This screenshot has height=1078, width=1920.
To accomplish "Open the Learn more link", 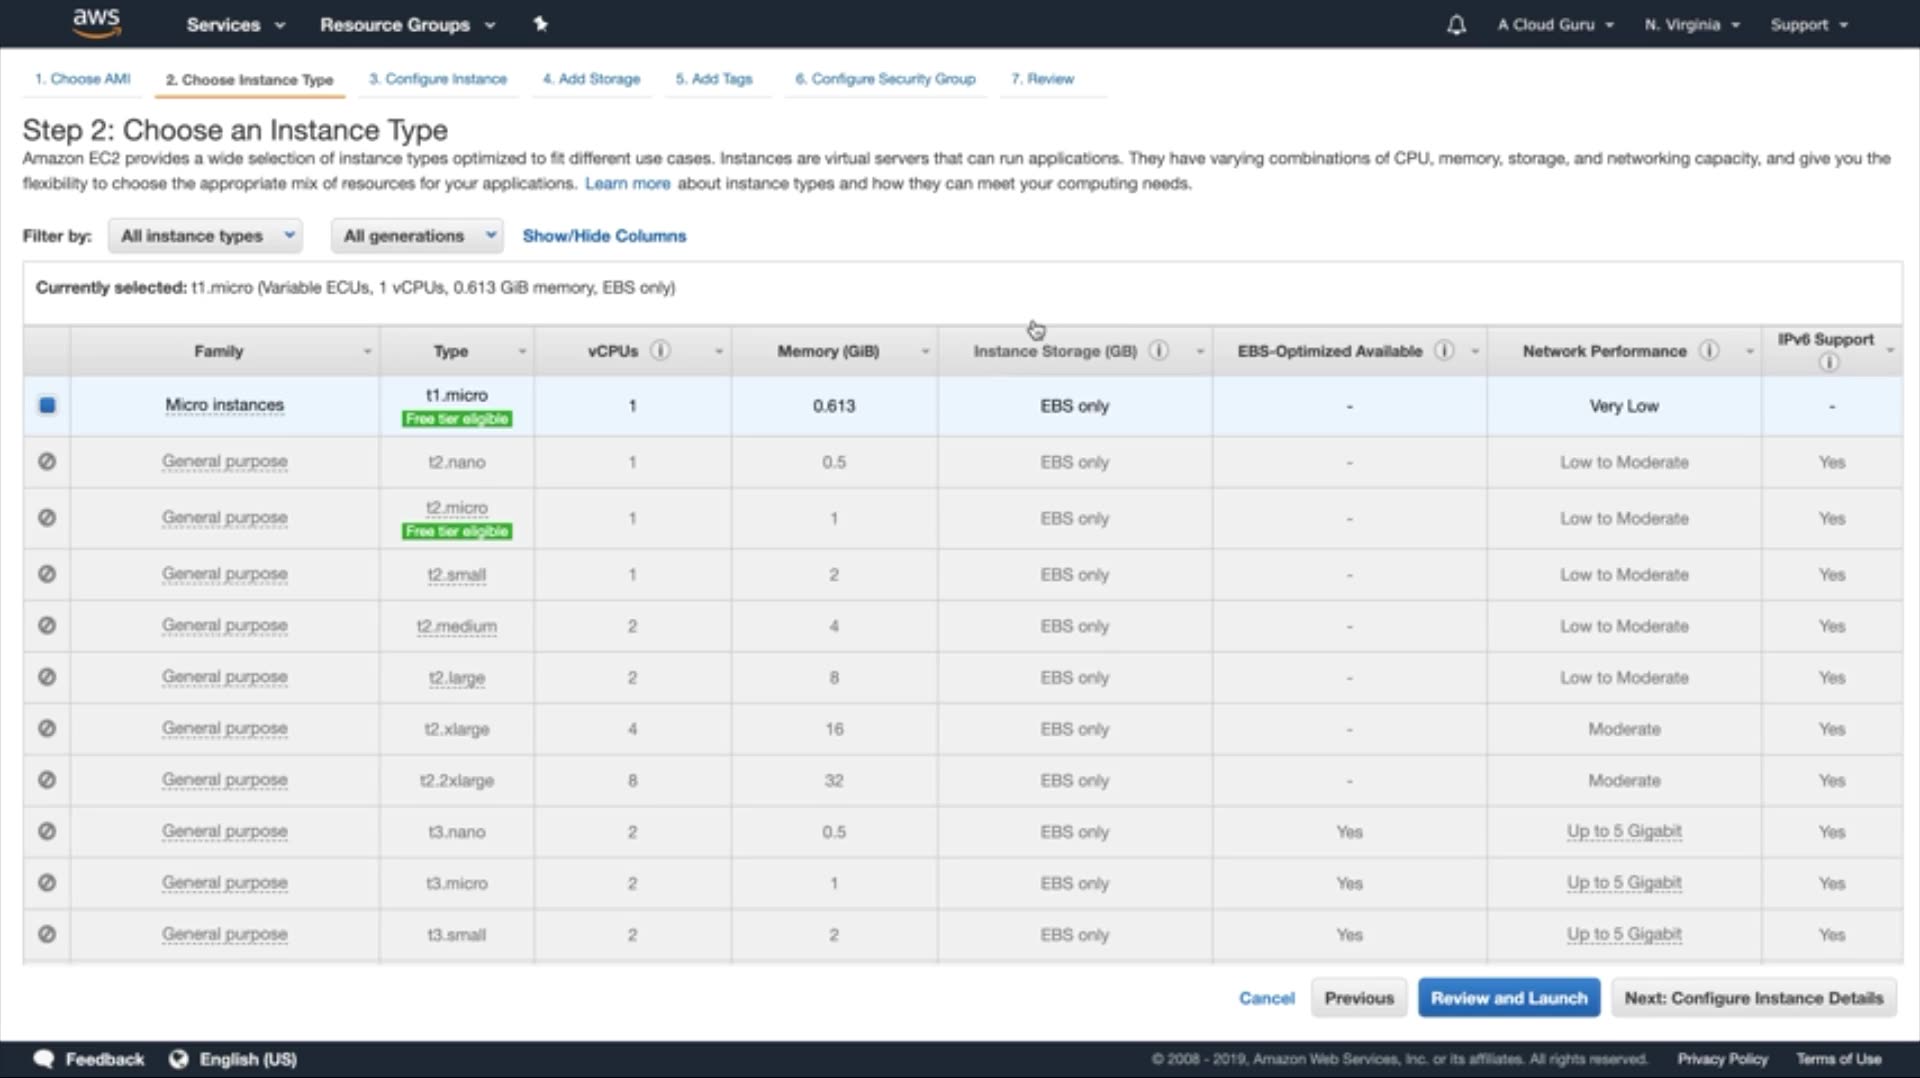I will point(627,183).
